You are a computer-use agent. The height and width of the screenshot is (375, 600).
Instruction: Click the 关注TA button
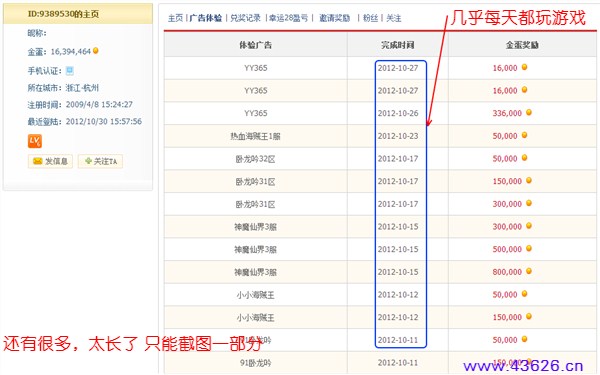[x=101, y=161]
